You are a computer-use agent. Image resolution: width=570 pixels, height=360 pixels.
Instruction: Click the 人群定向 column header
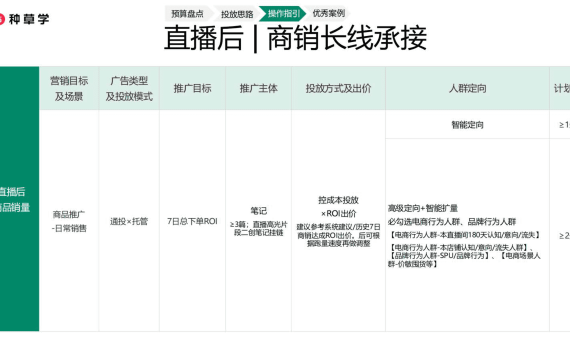pyautogui.click(x=467, y=88)
